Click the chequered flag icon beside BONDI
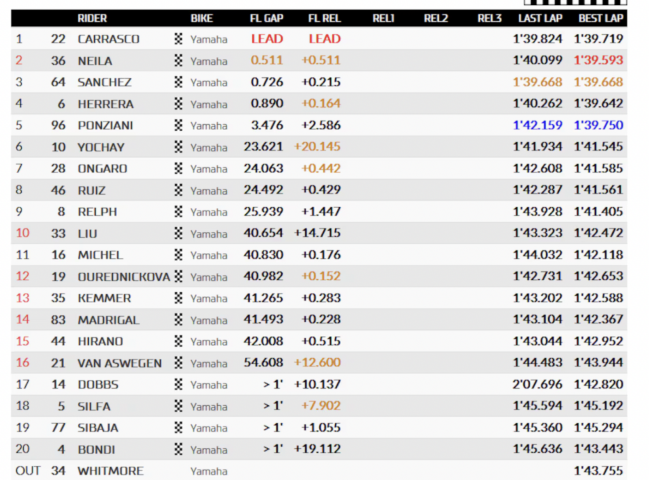Screen dimensions: 649x480 click(178, 449)
